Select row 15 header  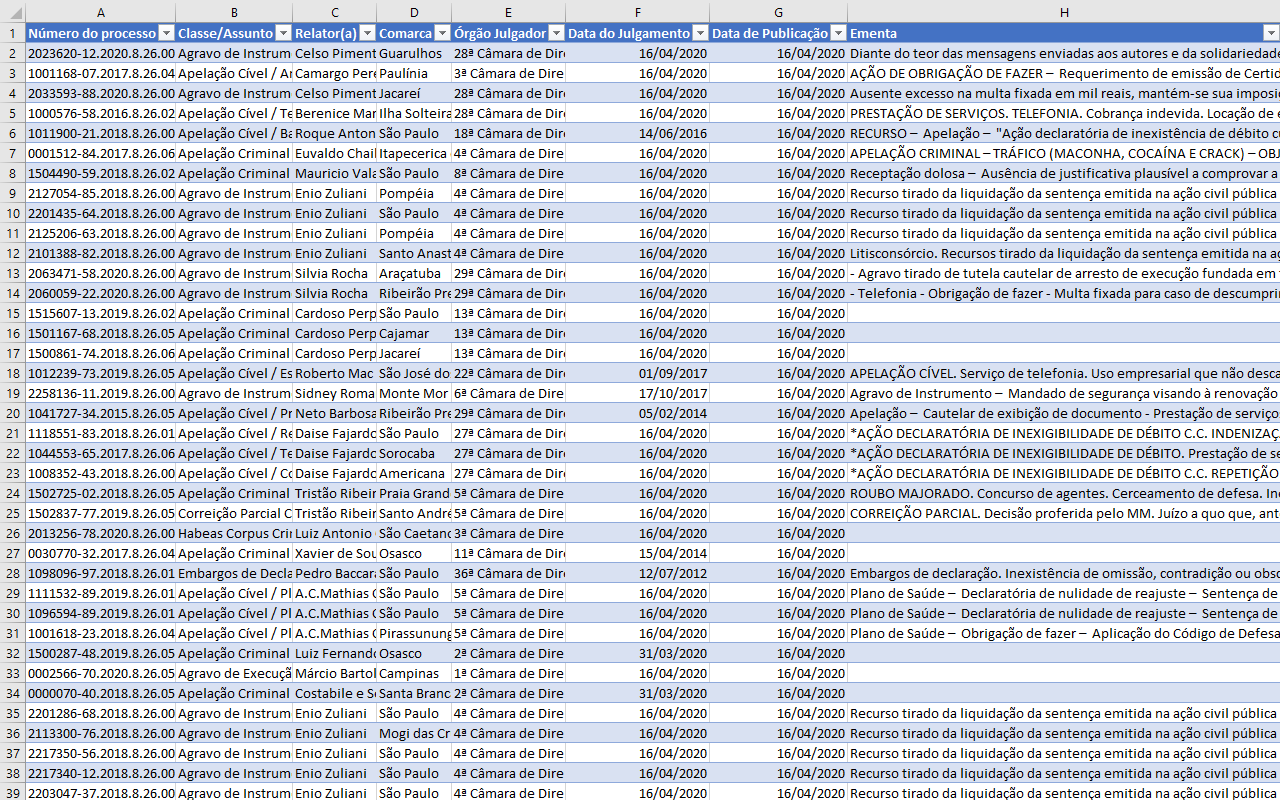click(13, 313)
